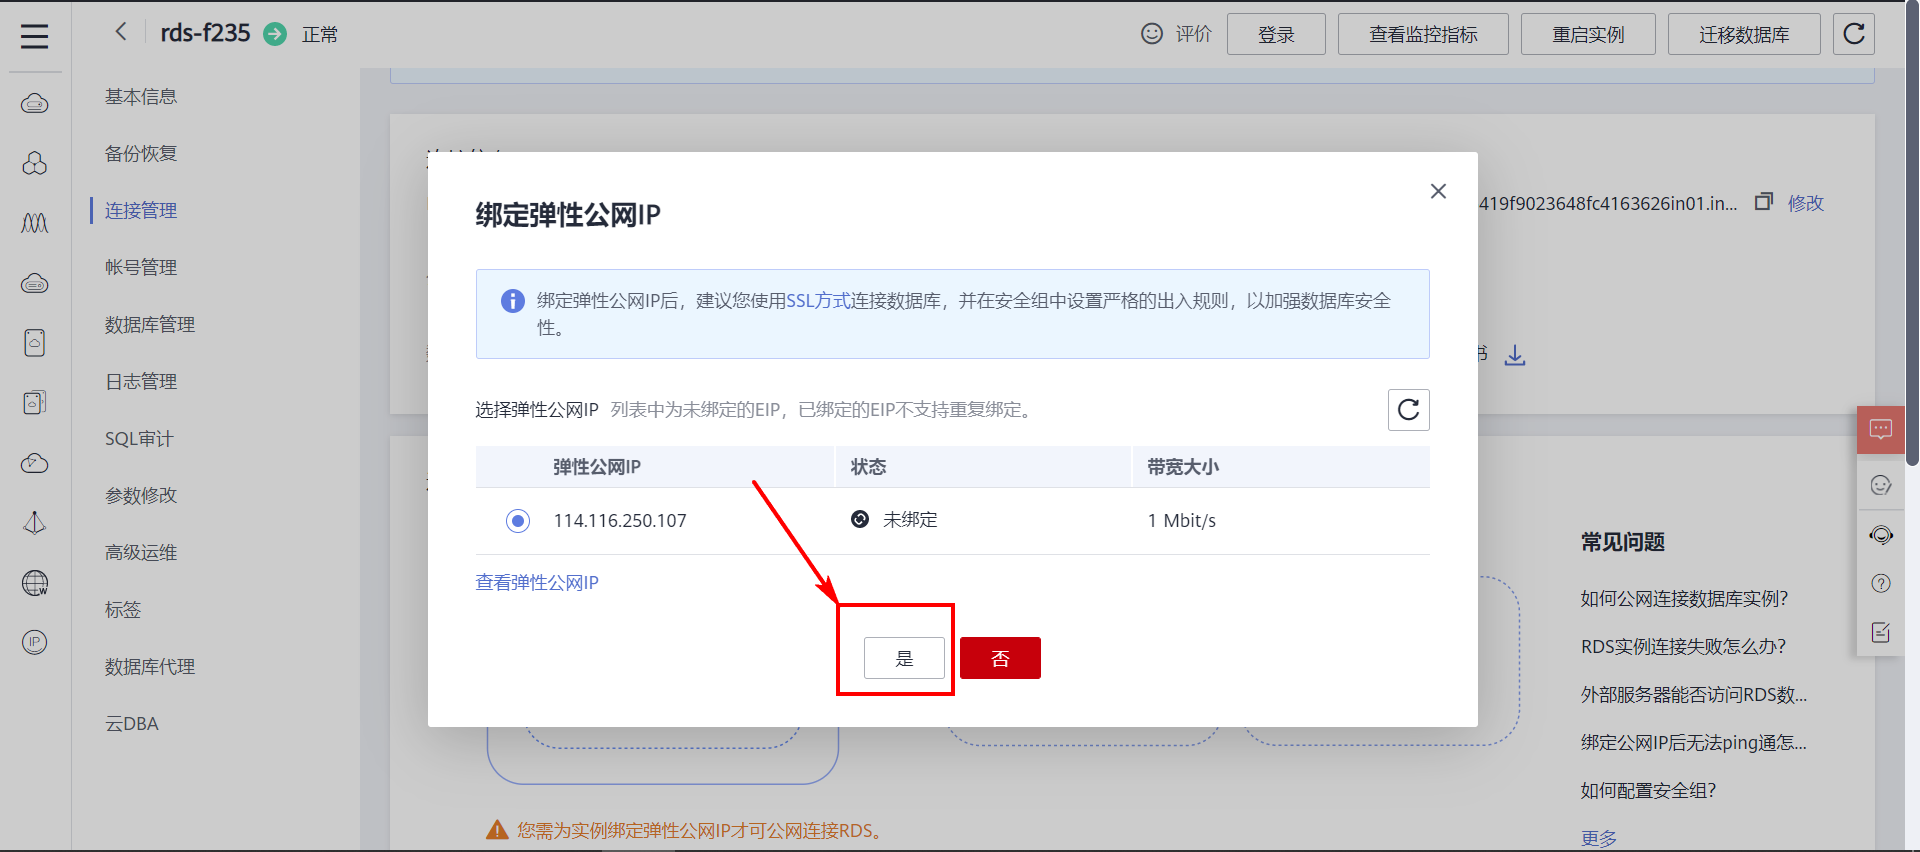1920x852 pixels.
Task: Open the red chat message widget
Action: tap(1881, 430)
